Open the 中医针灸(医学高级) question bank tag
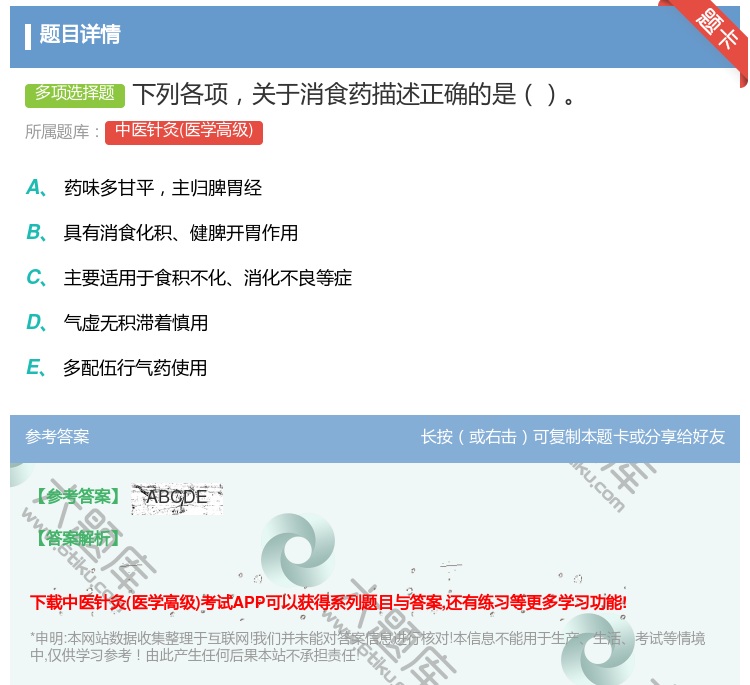This screenshot has width=750, height=685. pyautogui.click(x=184, y=132)
